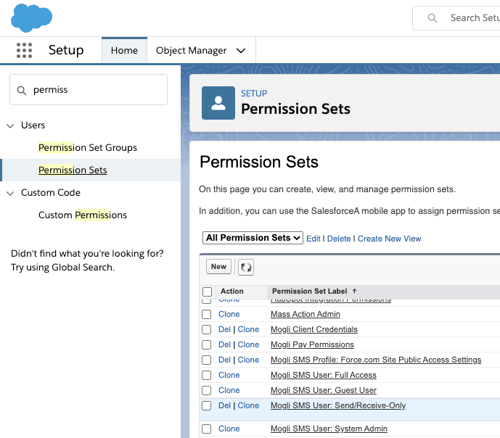This screenshot has height=438, width=500.
Task: Check the Mogli SMS User: Send/Receive-Only box
Action: pyautogui.click(x=207, y=406)
